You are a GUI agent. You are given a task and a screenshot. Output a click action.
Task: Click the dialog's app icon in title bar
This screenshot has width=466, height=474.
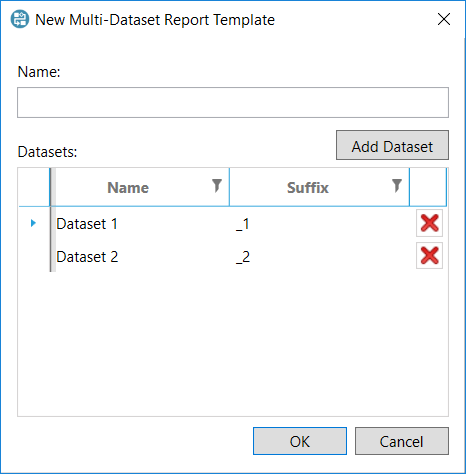[20, 19]
